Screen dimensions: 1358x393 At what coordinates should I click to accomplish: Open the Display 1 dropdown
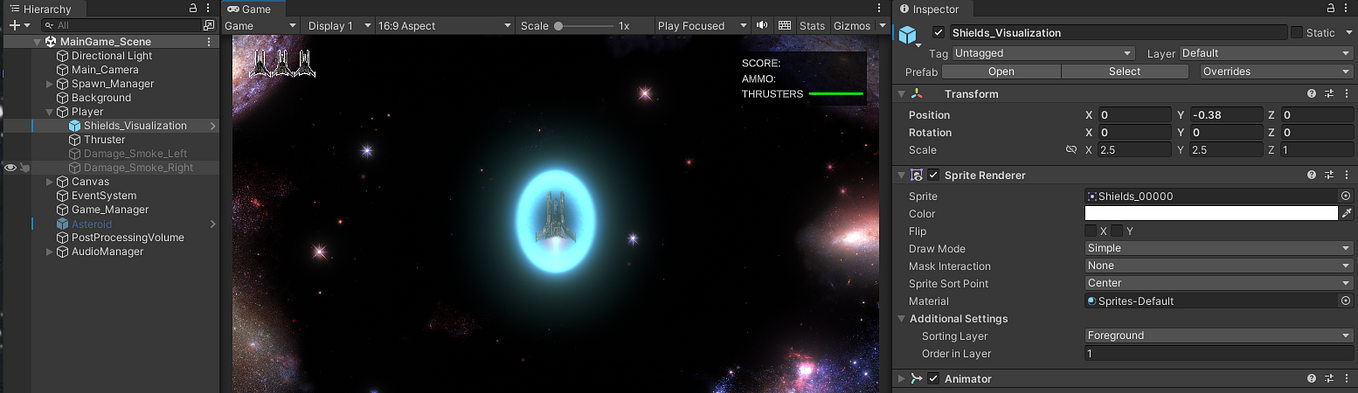pos(339,25)
